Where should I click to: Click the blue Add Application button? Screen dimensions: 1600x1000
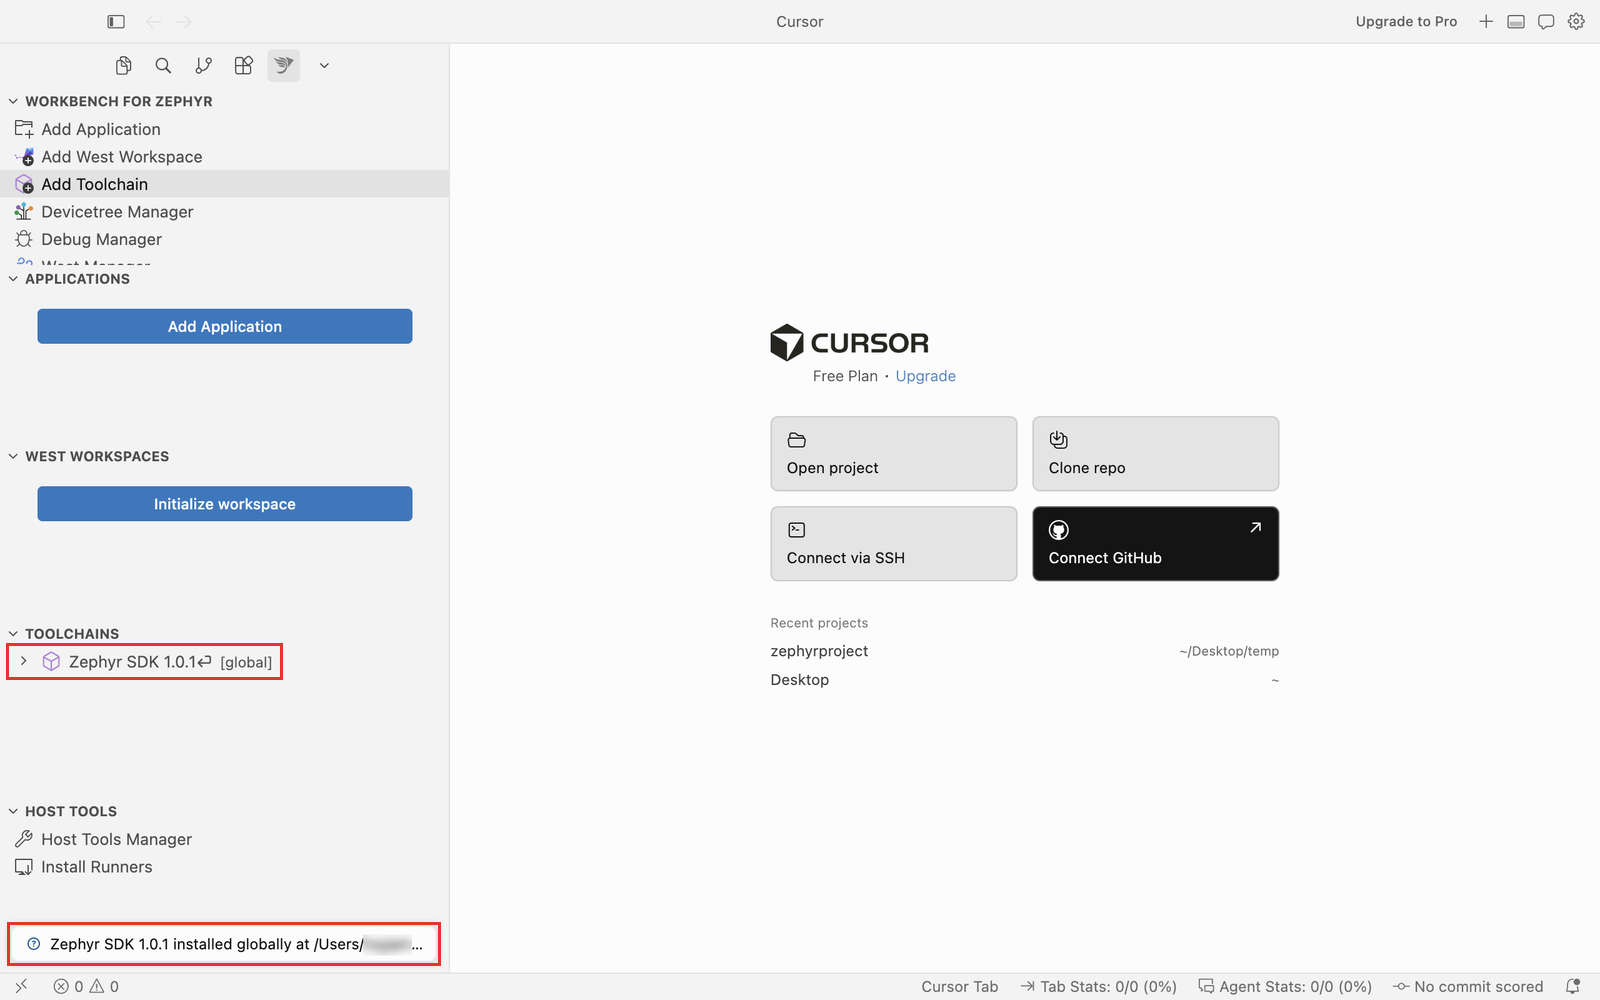(225, 326)
